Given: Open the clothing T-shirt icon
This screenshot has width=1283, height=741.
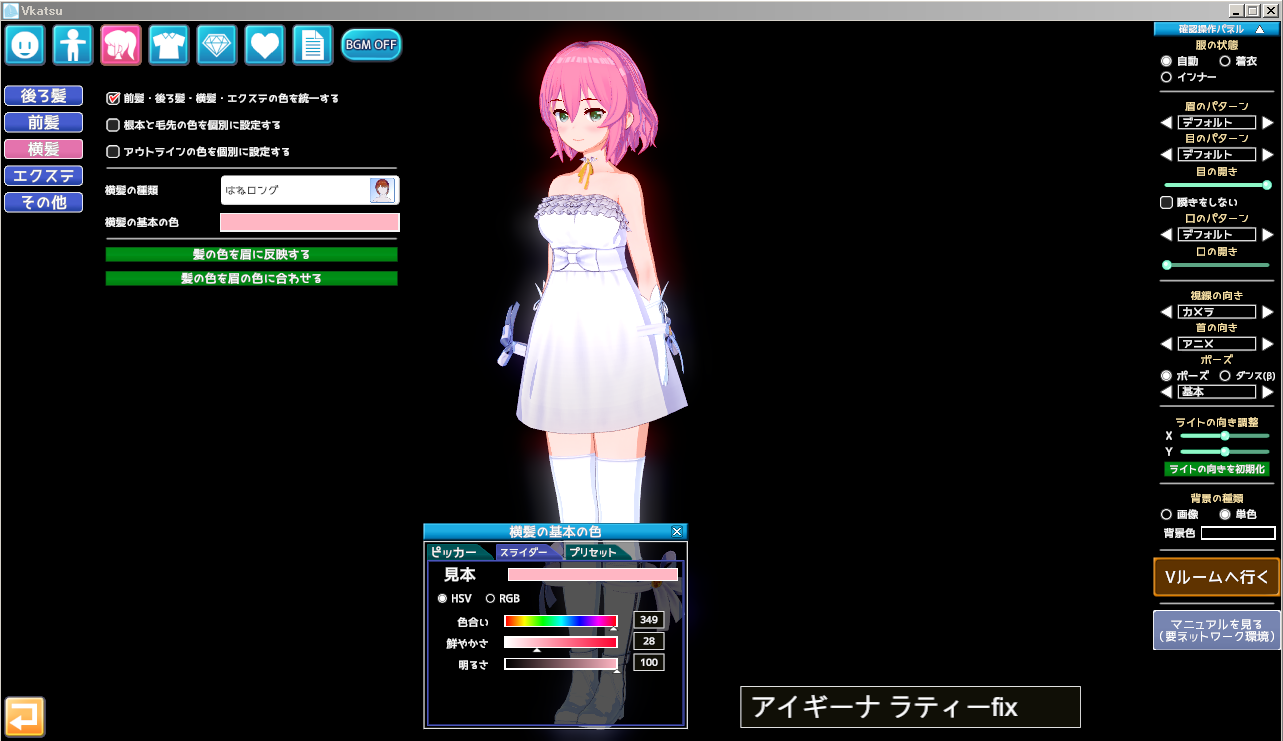Looking at the screenshot, I should click(x=169, y=45).
